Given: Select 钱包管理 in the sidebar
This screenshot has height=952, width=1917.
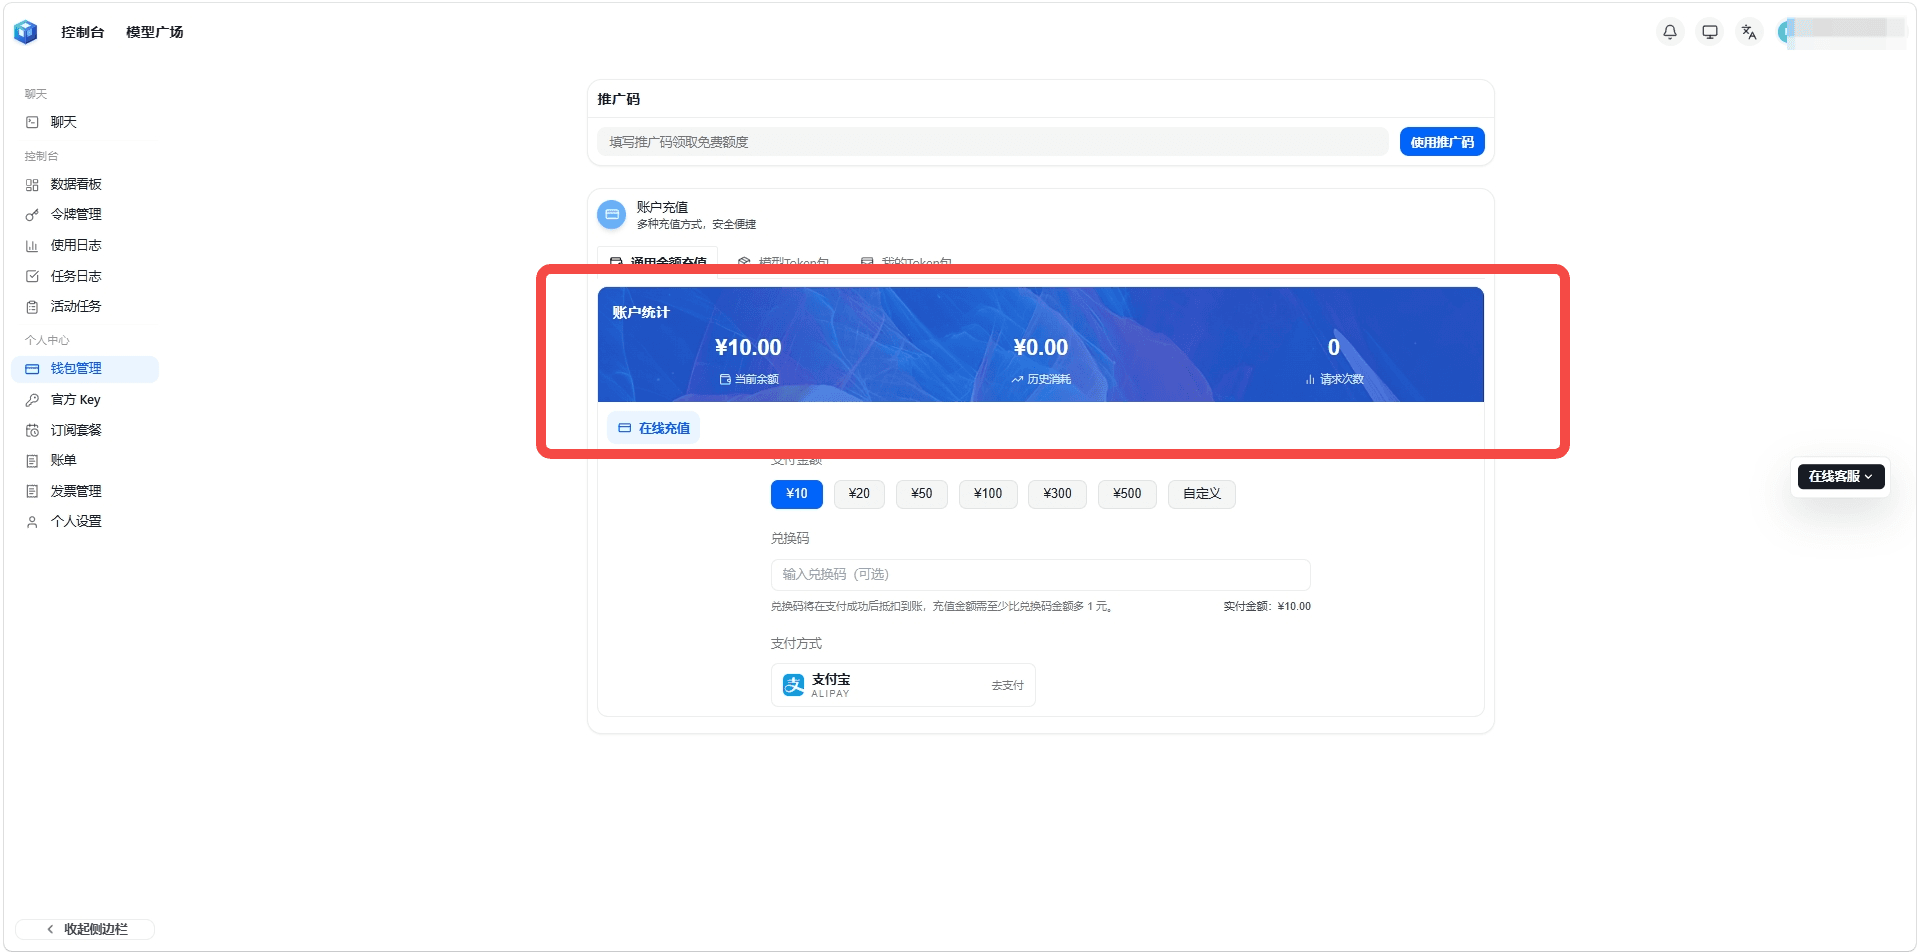Looking at the screenshot, I should 85,368.
